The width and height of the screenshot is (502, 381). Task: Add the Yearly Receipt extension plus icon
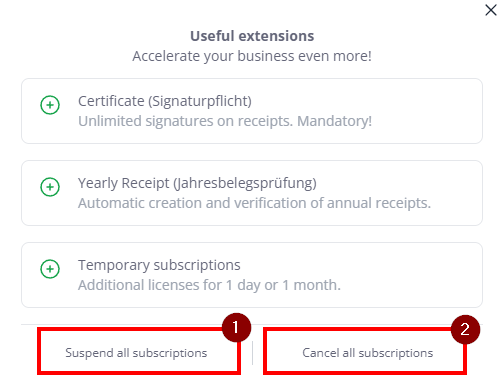click(x=50, y=187)
